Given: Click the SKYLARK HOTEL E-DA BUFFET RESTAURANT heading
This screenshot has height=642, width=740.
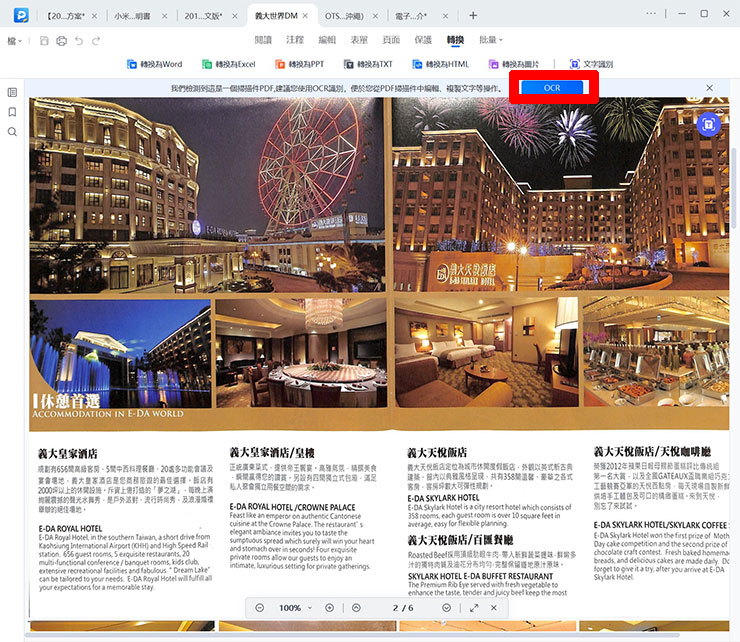Looking at the screenshot, I should tap(480, 576).
